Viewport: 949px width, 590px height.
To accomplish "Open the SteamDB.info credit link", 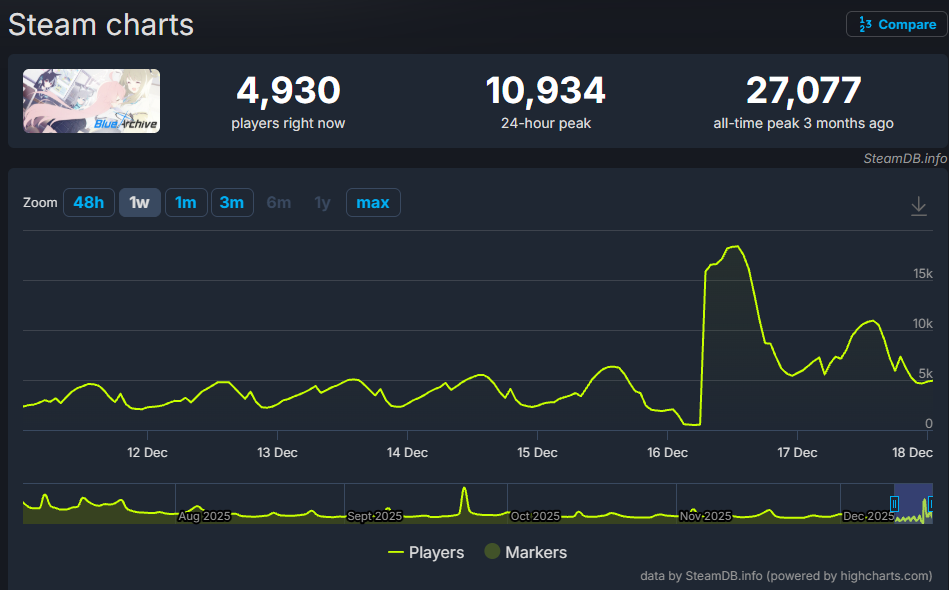I will tap(905, 159).
